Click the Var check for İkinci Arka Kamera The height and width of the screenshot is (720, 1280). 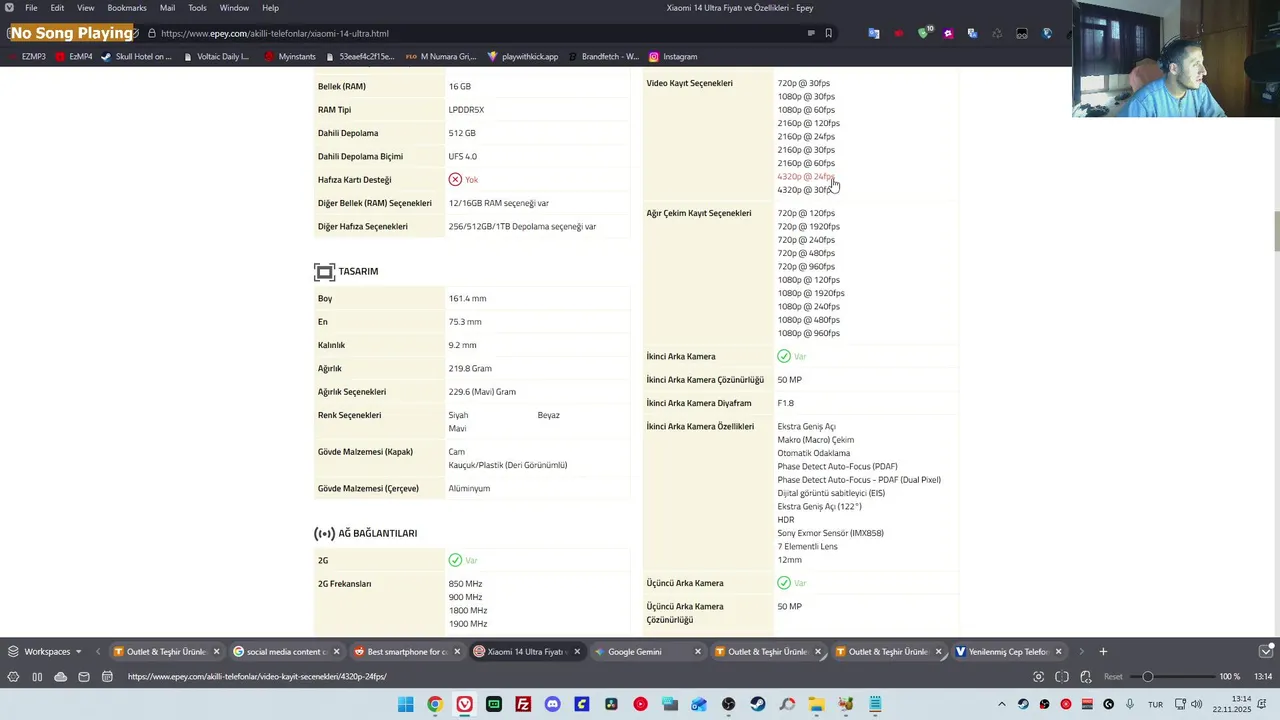(784, 356)
